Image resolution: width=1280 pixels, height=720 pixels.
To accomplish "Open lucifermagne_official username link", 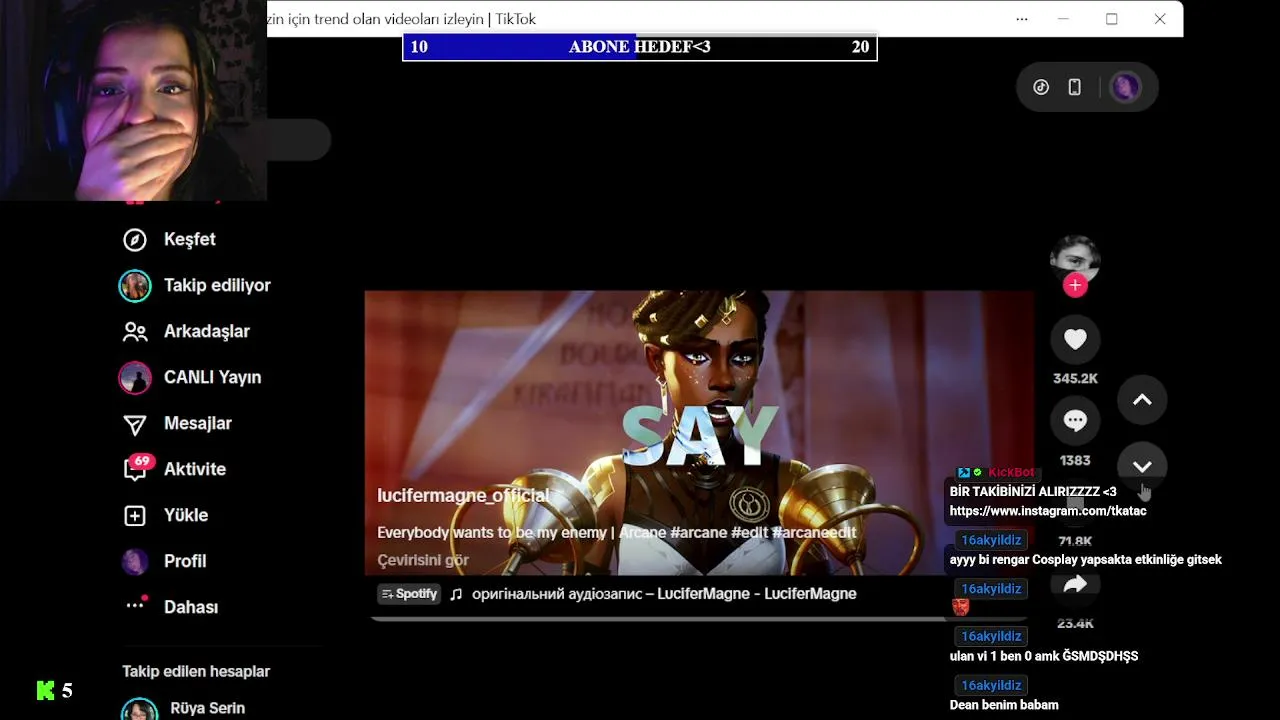I will click(463, 496).
